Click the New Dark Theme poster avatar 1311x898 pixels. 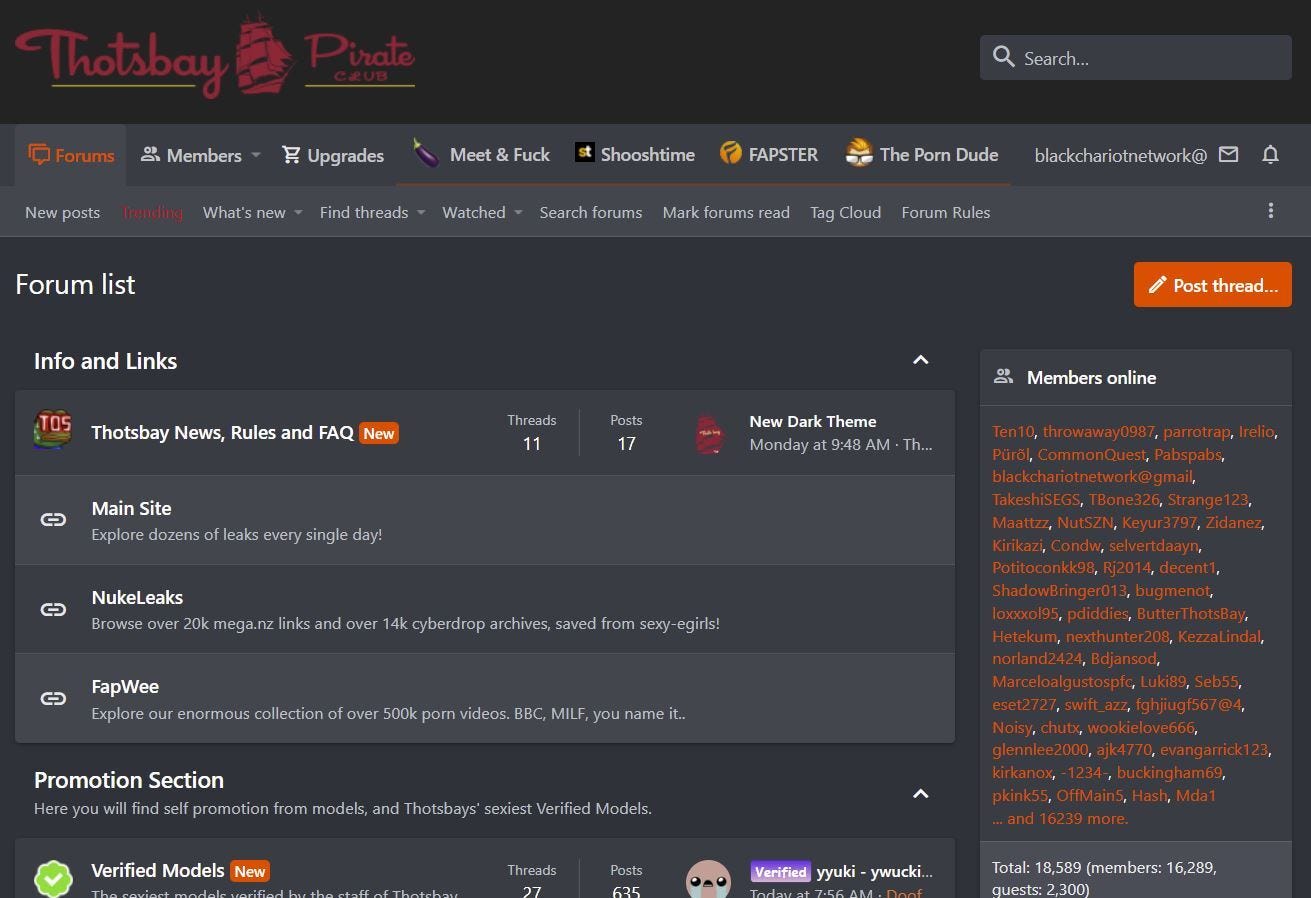pyautogui.click(x=709, y=434)
